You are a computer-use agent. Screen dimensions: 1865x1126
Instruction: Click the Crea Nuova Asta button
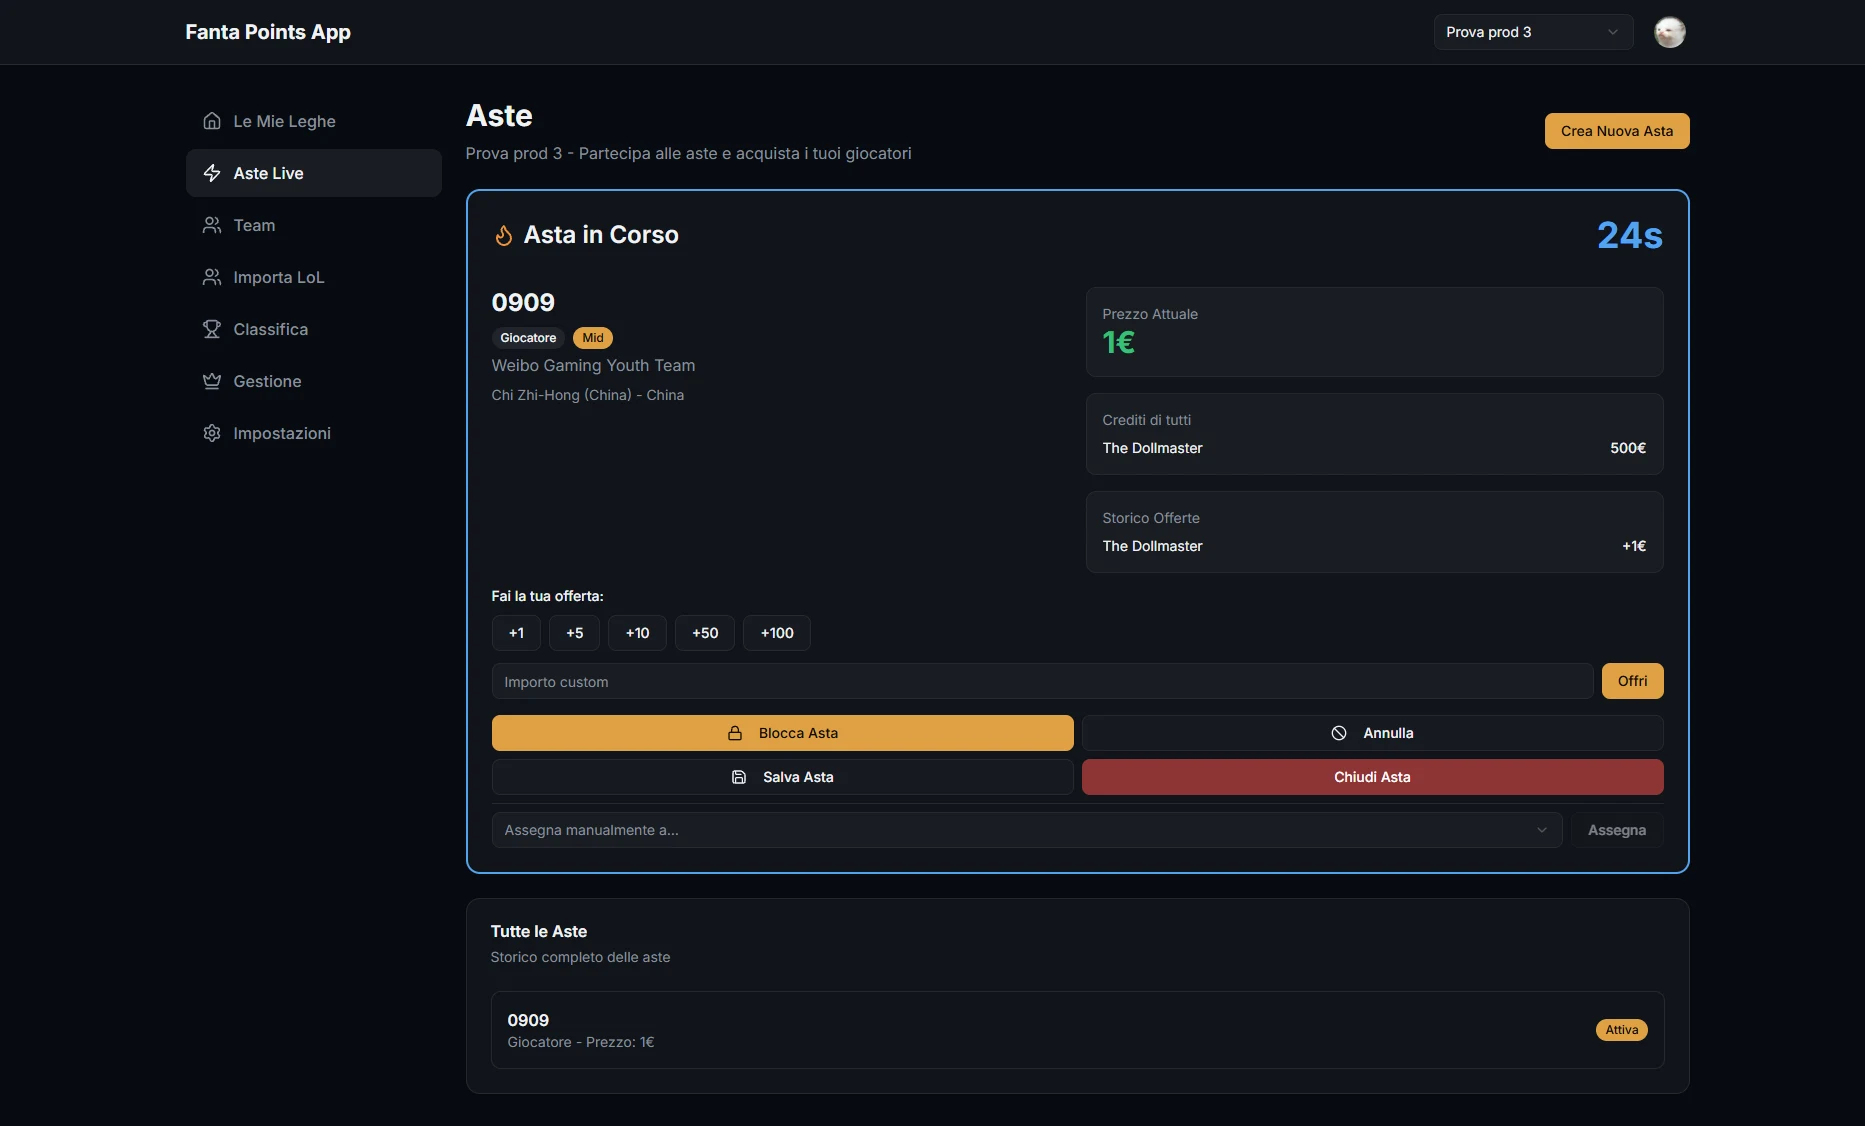[1617, 131]
